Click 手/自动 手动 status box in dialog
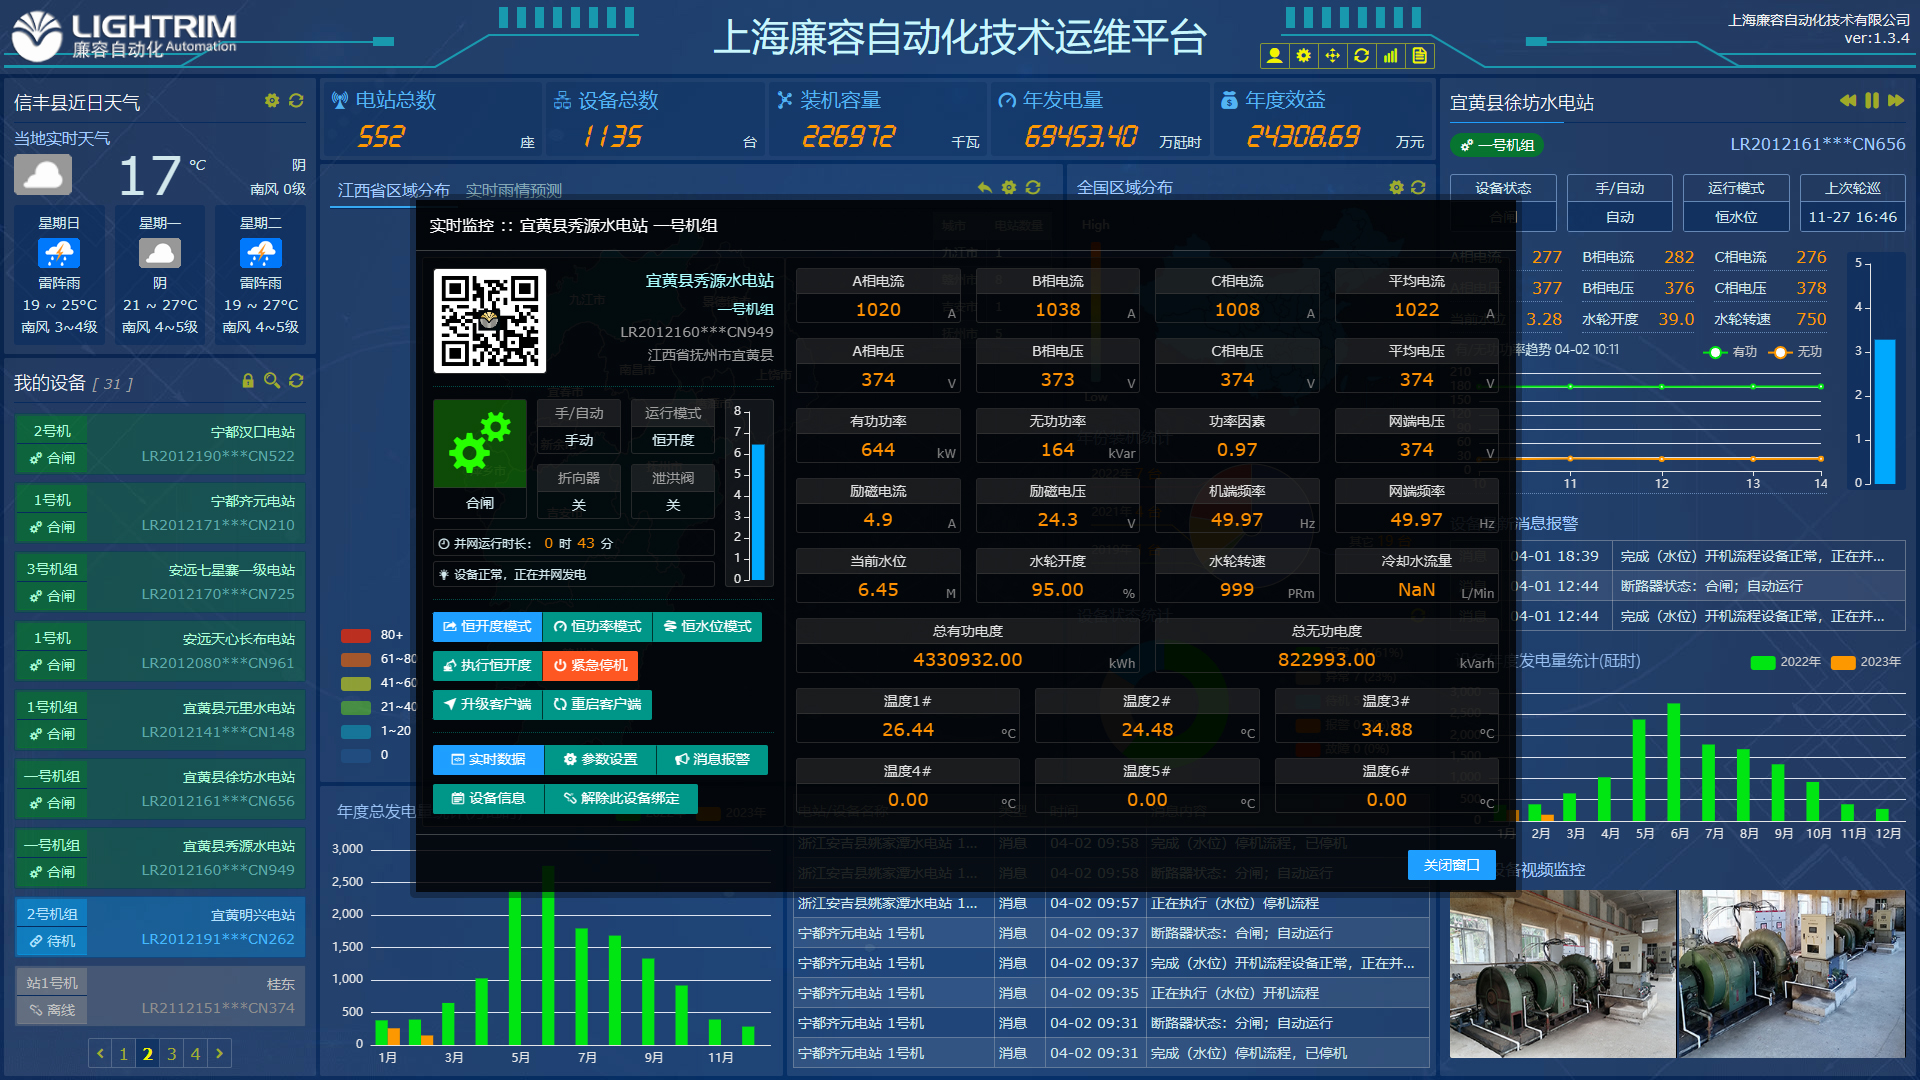1920x1080 pixels. pos(579,427)
